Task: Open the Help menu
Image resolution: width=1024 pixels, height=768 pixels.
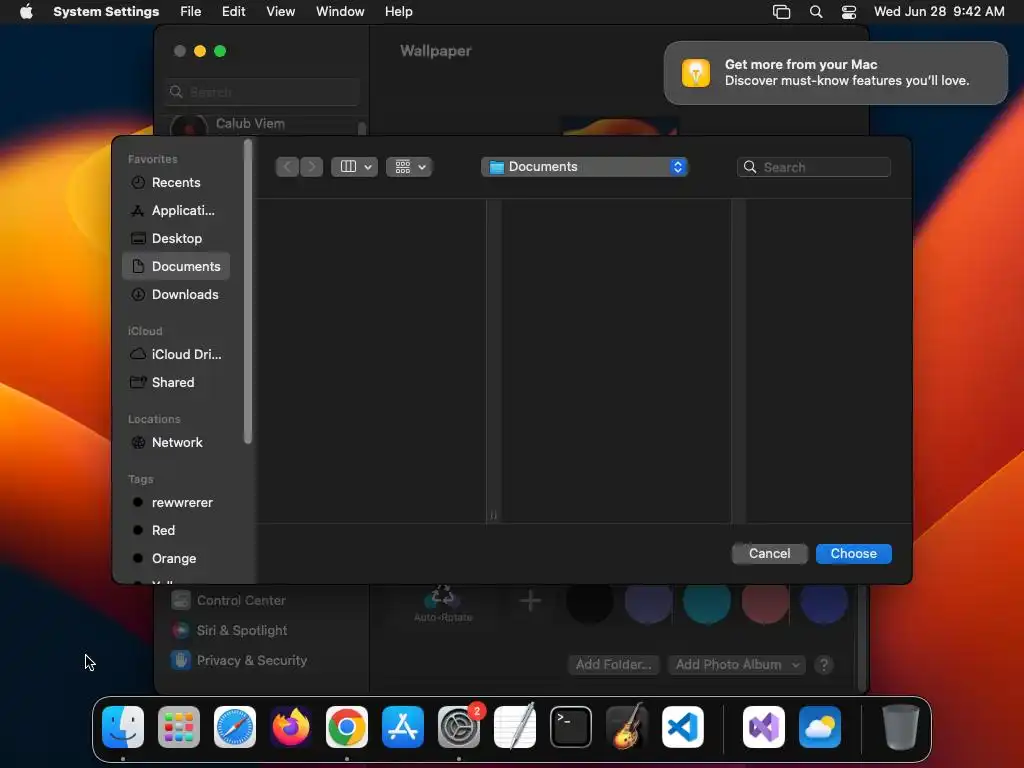Action: tap(398, 12)
